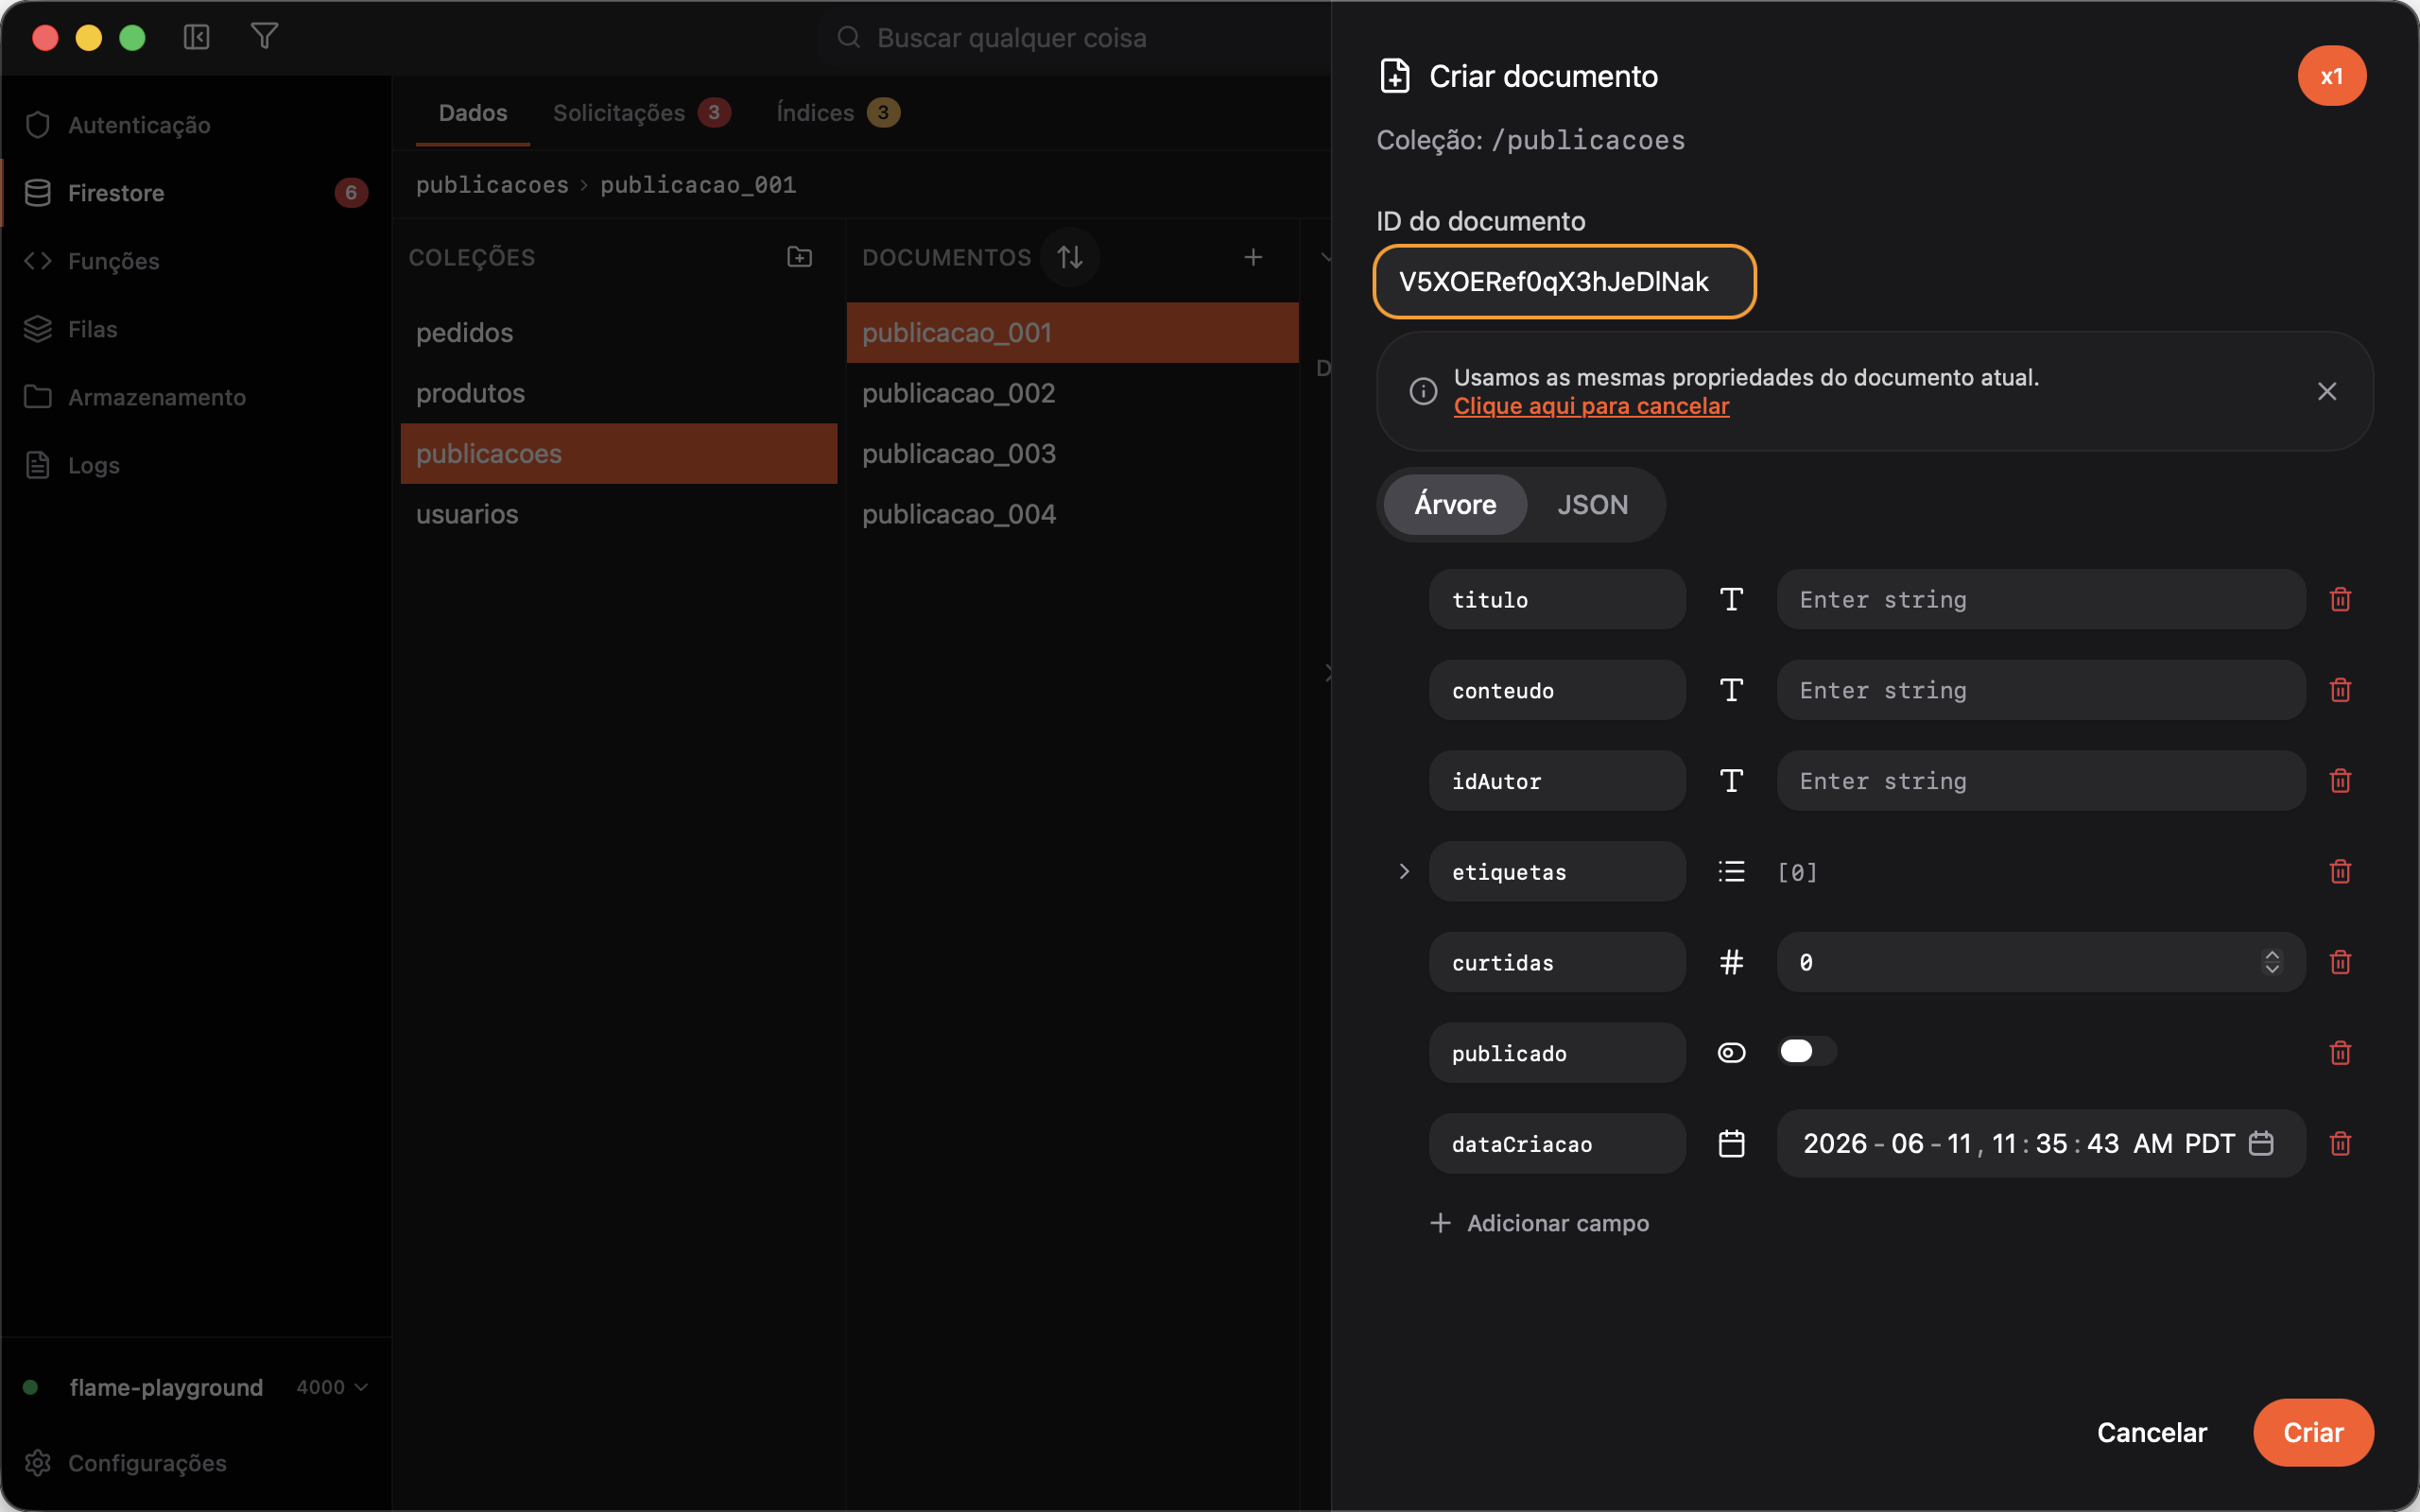The image size is (2420, 1512).
Task: Click the add collection folder icon
Action: 799,257
